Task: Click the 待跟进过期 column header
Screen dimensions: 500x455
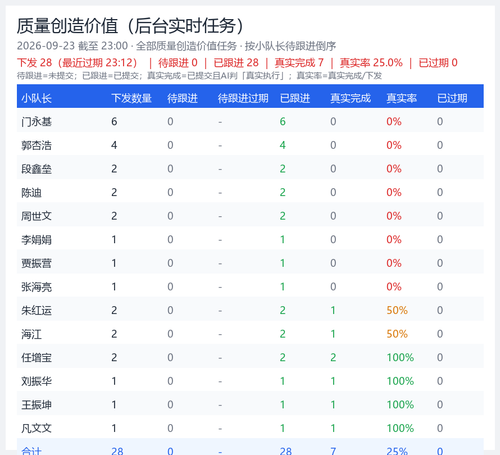Action: pos(243,98)
